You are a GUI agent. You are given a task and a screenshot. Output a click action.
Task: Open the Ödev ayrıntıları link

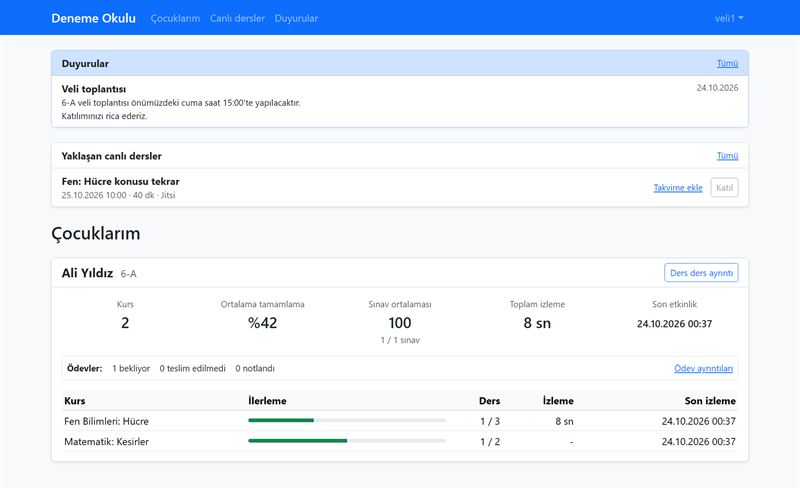click(703, 369)
